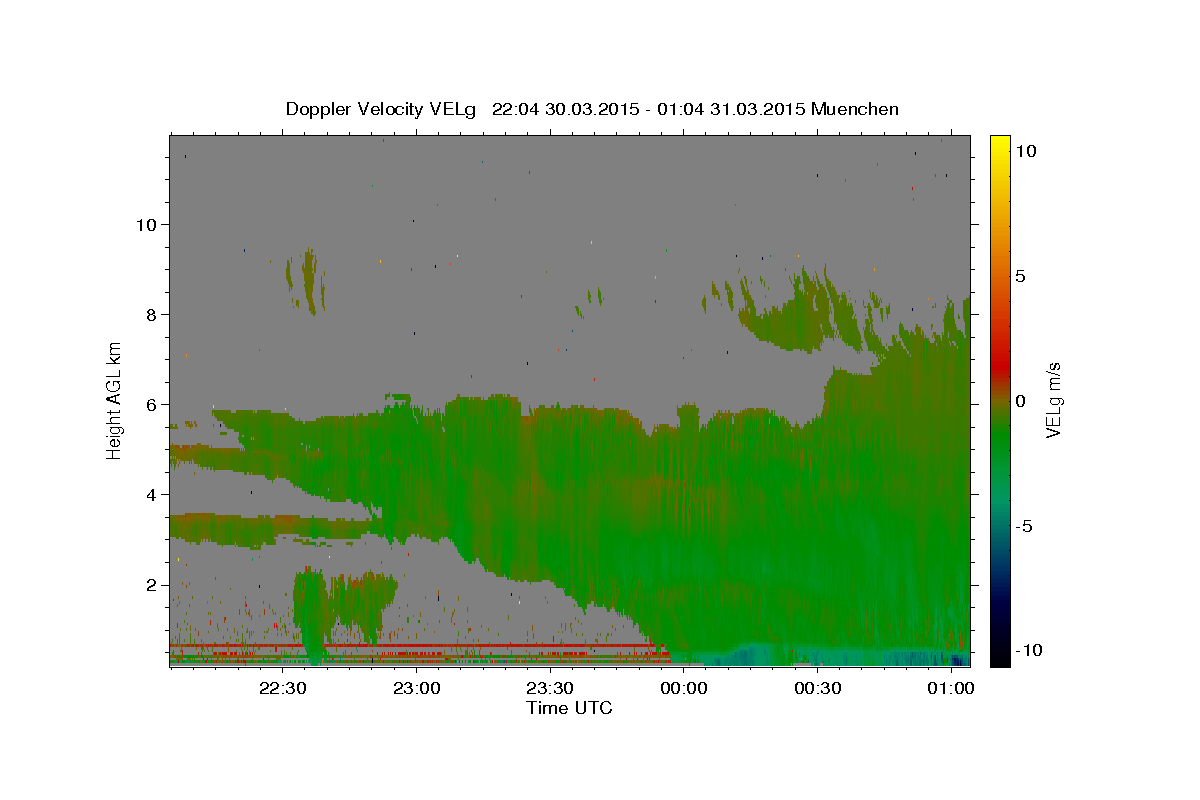Click the end date '31.03.2015' in title
The image size is (1200, 800).
point(757,109)
